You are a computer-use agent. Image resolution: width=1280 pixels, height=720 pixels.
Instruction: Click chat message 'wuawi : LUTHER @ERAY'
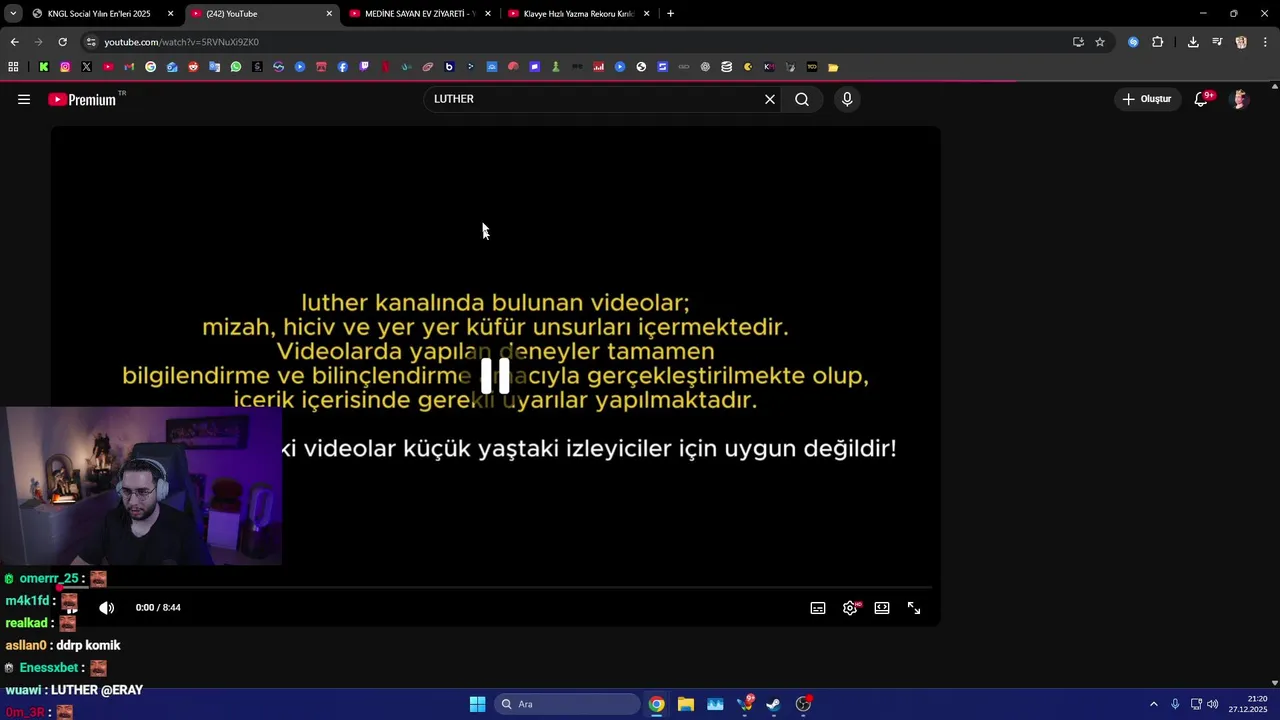pos(75,690)
